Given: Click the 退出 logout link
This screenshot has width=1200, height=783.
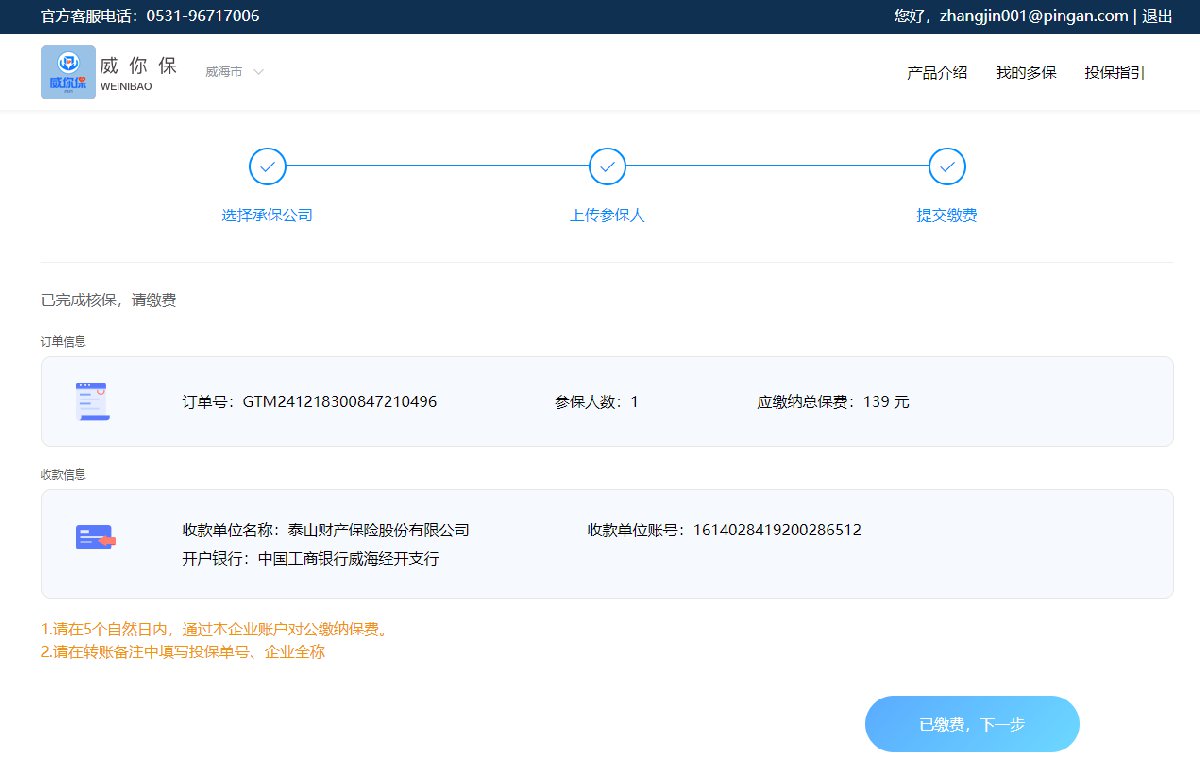Looking at the screenshot, I should pyautogui.click(x=1157, y=16).
